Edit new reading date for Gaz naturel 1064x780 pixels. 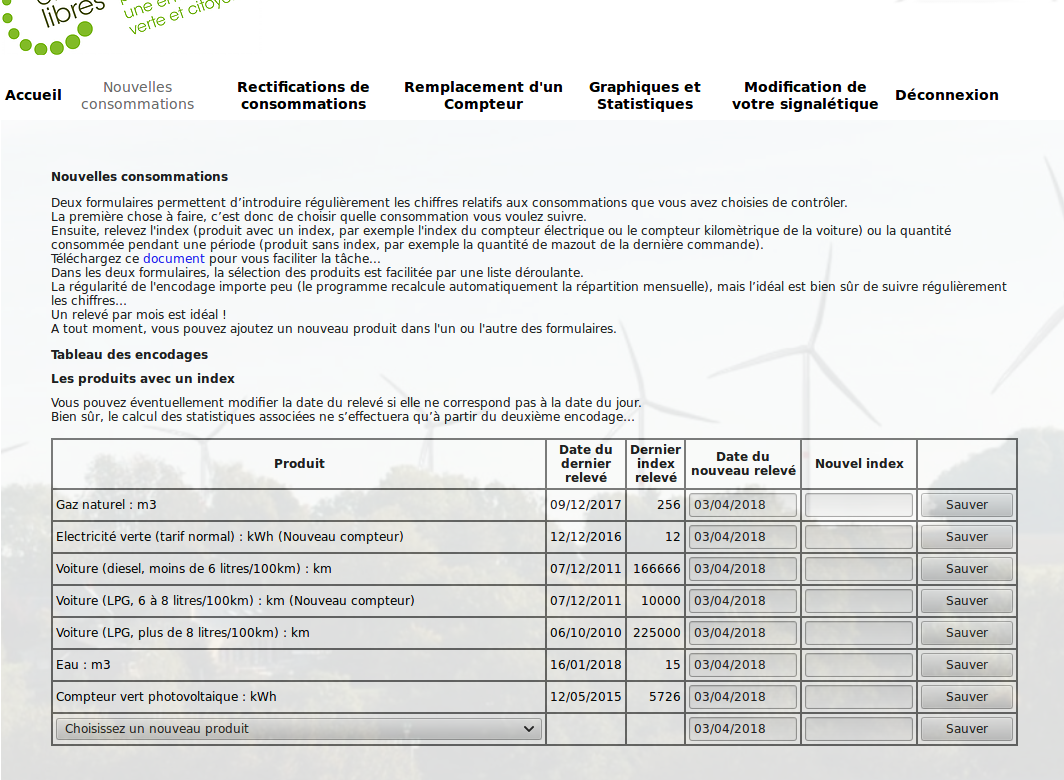click(743, 505)
